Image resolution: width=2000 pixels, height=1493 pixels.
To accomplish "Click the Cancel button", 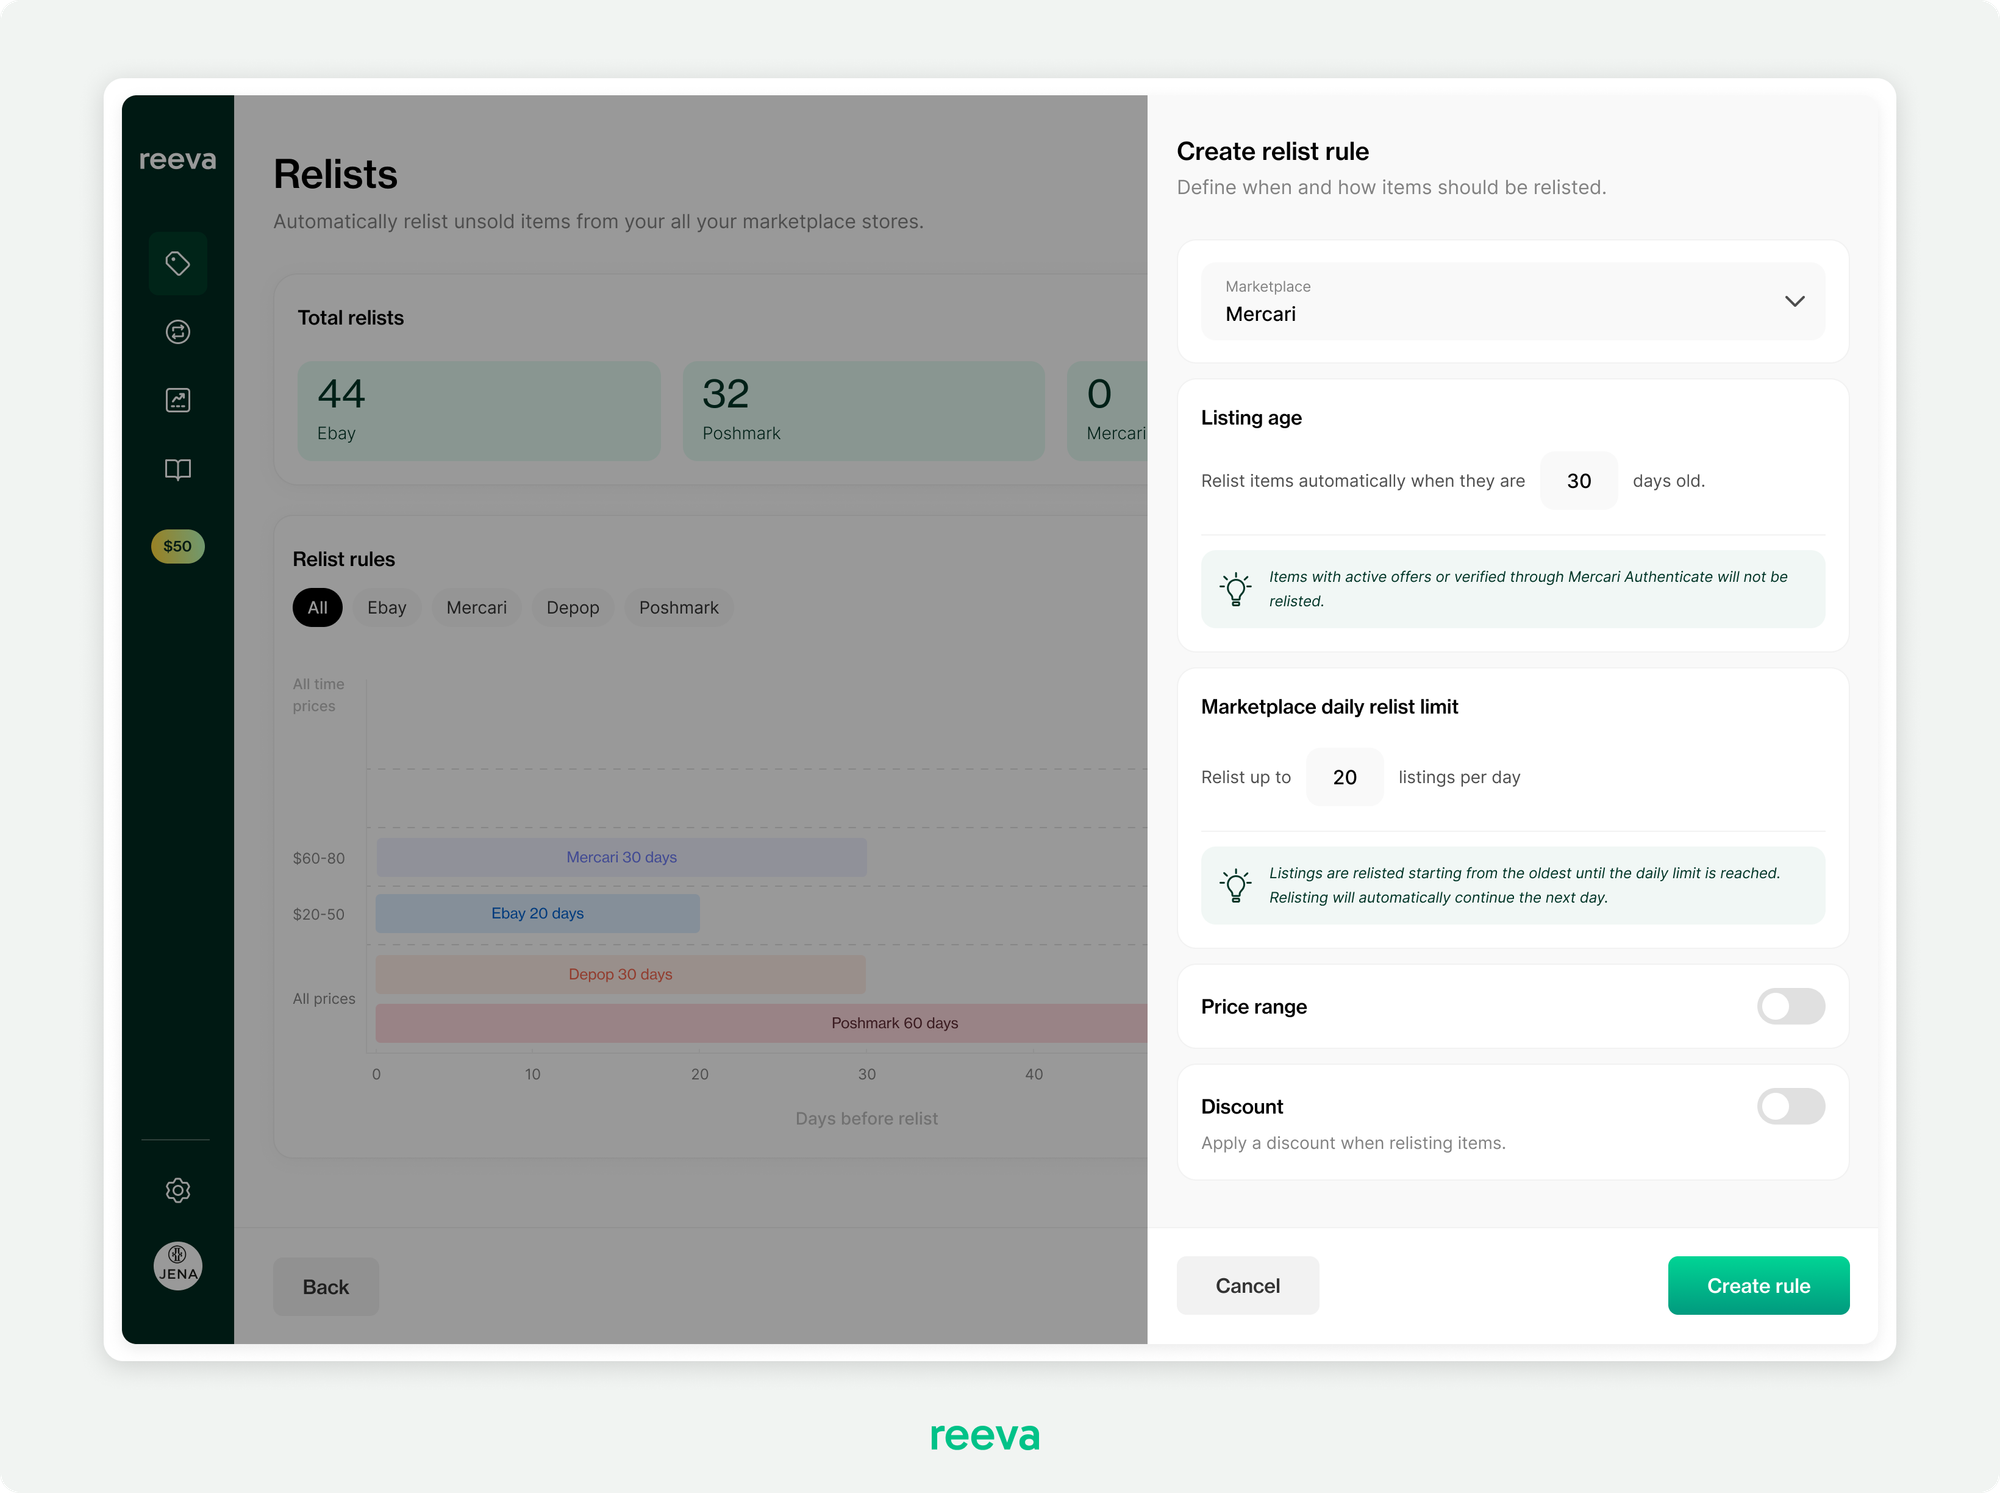I will click(x=1248, y=1285).
